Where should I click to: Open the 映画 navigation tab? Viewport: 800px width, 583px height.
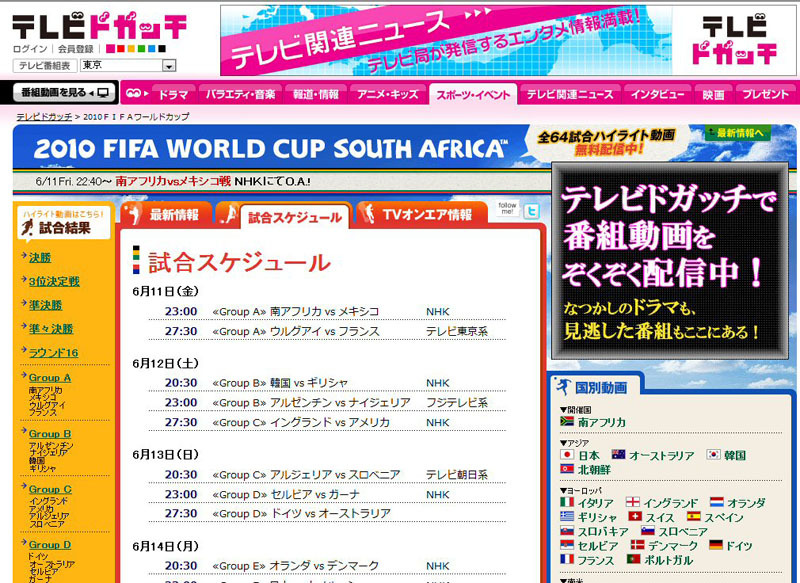tap(713, 94)
